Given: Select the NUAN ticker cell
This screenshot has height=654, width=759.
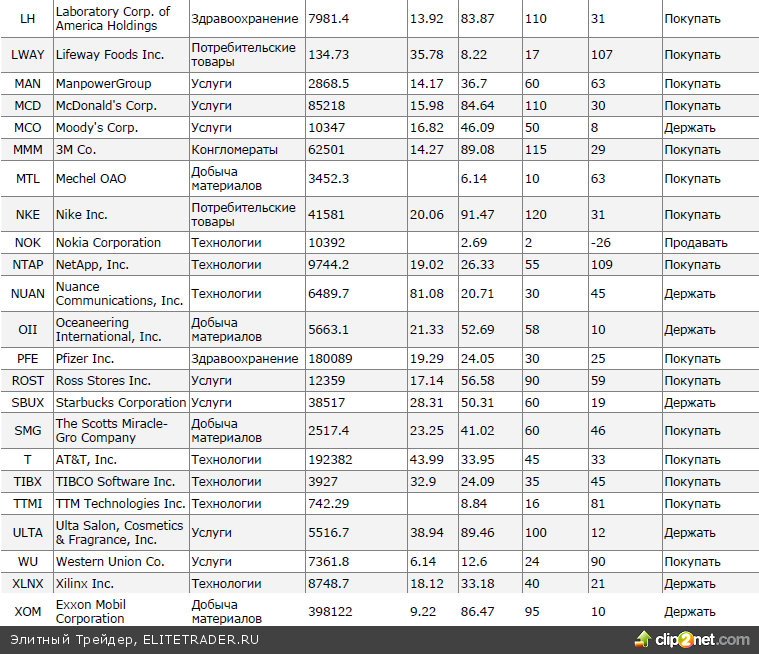Looking at the screenshot, I should (27, 294).
